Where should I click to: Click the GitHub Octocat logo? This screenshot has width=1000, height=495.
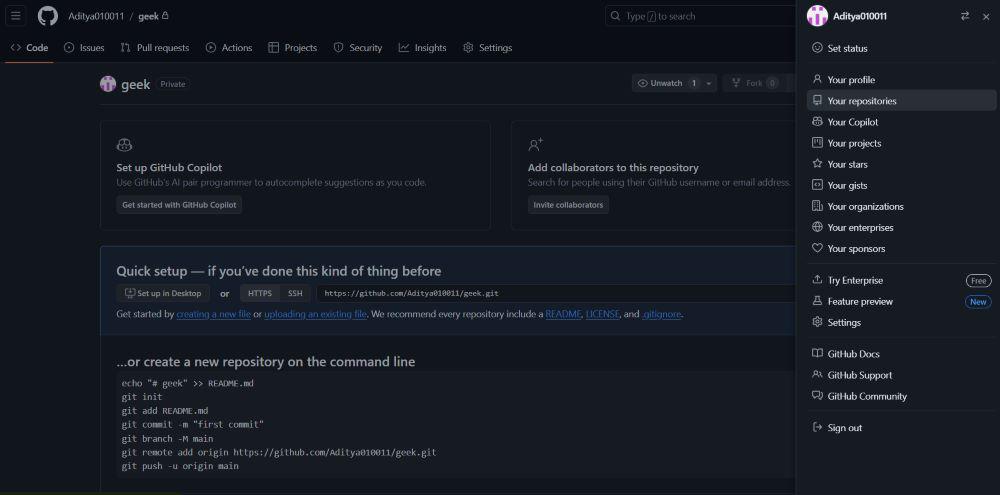coord(48,16)
